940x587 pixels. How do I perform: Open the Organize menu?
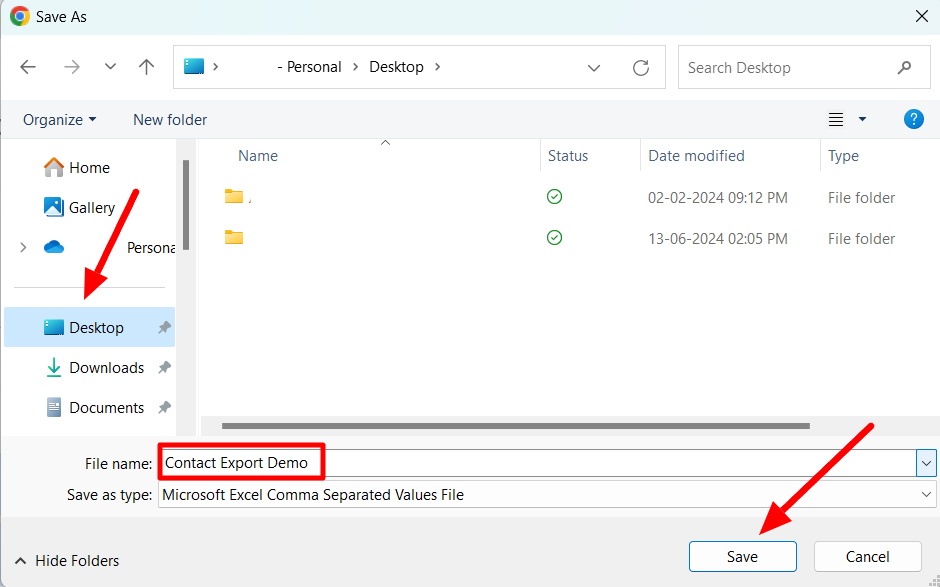pos(59,120)
